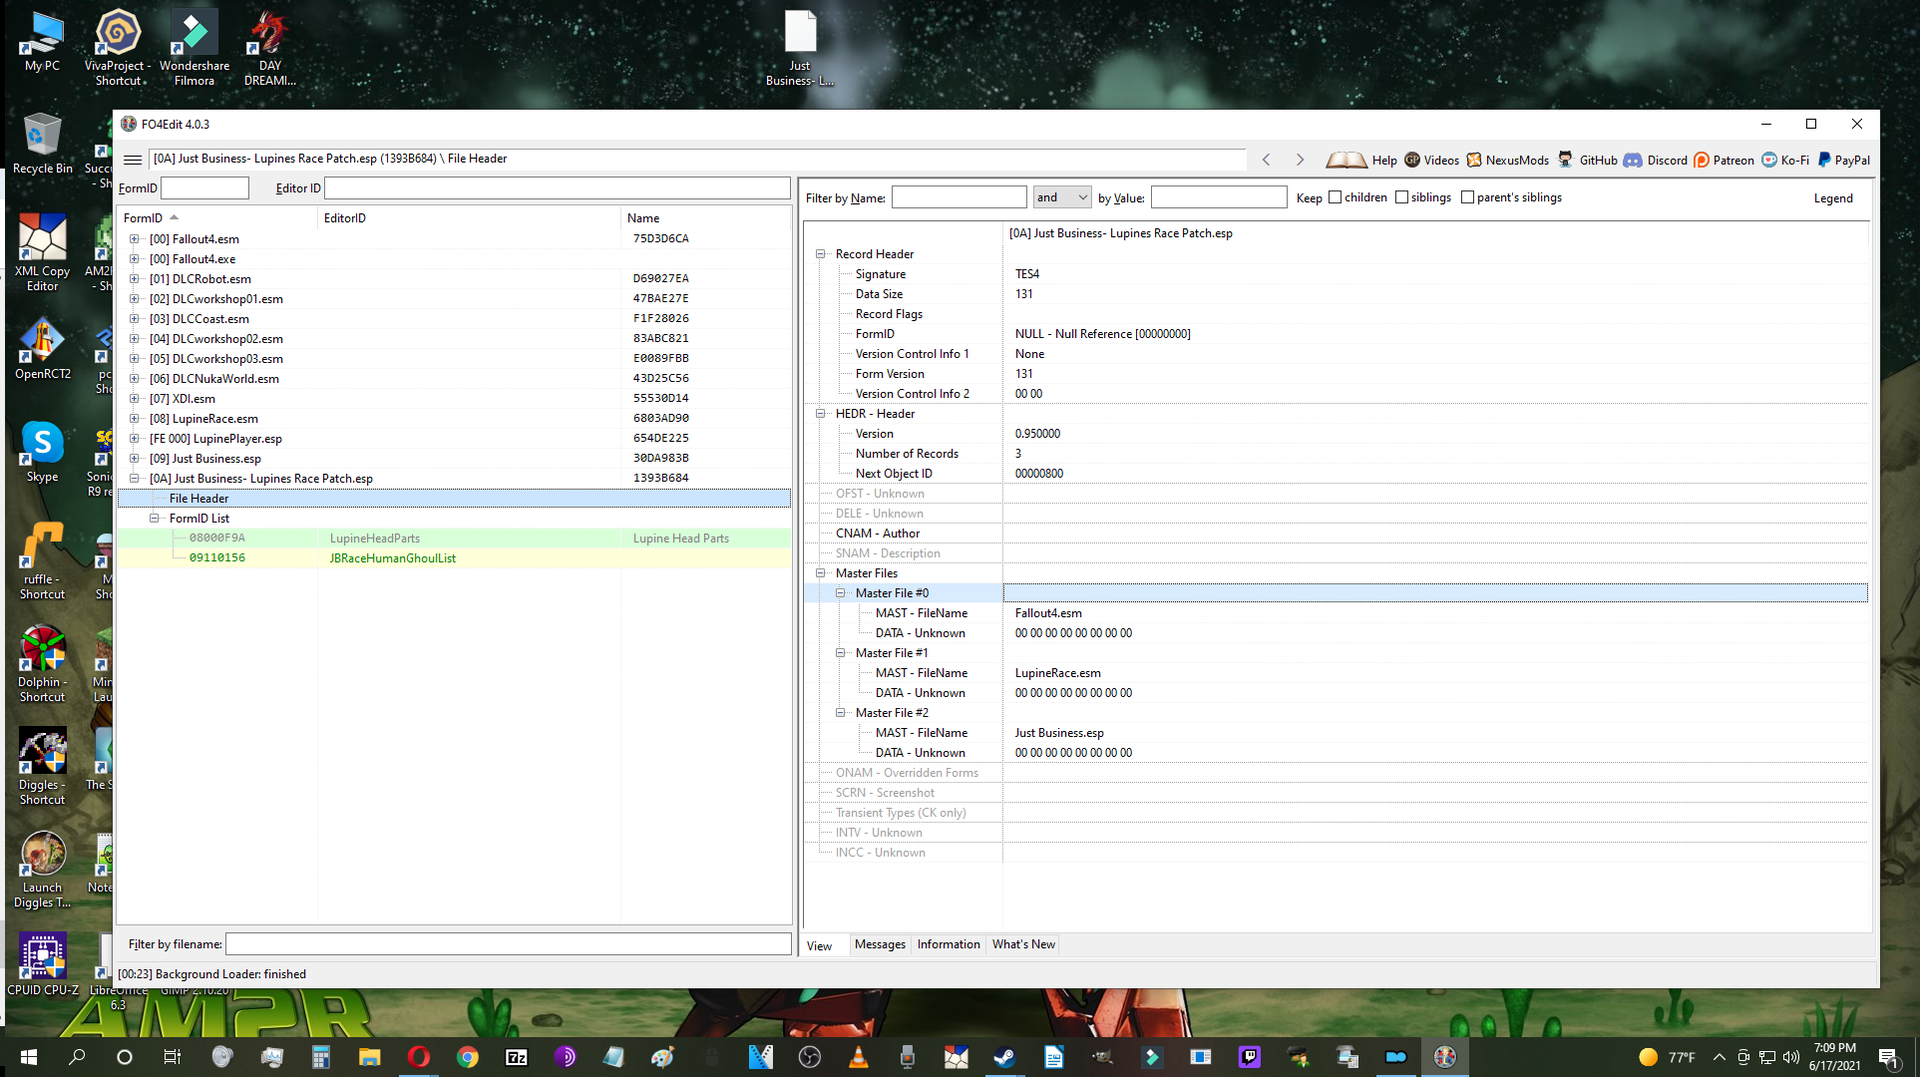Click the Windows Start button

click(x=28, y=1057)
